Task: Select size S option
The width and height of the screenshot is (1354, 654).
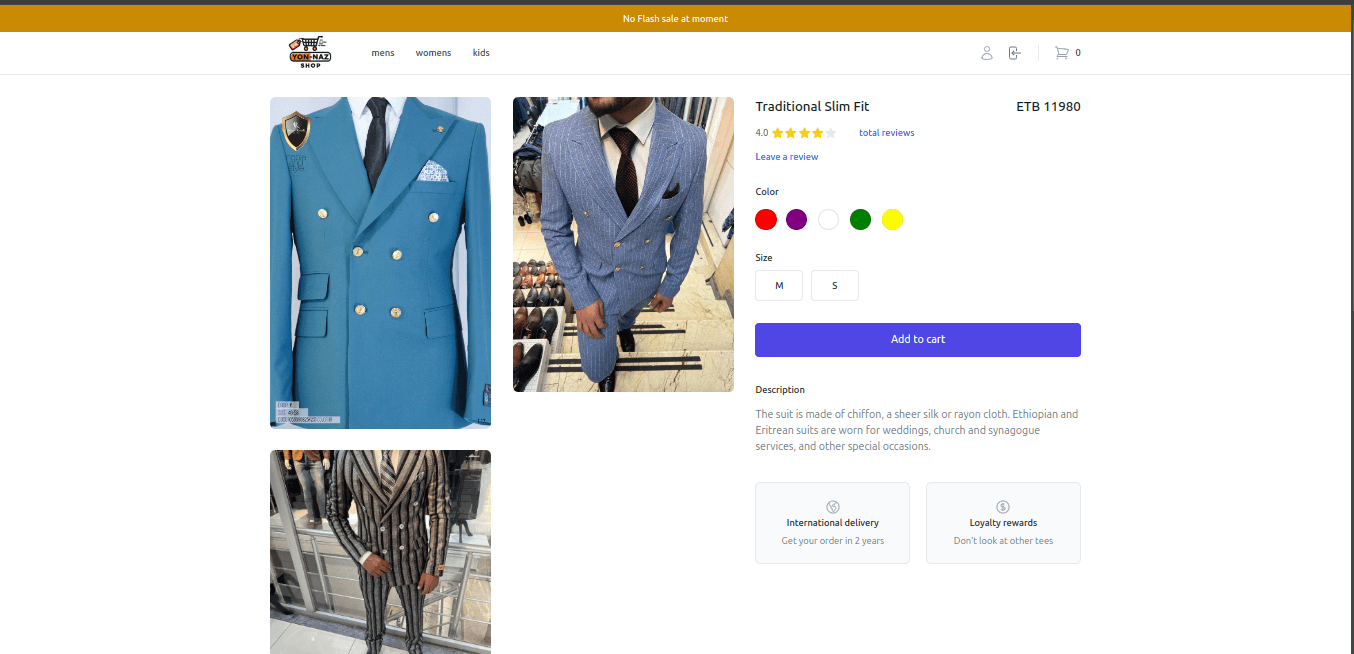Action: tap(834, 285)
